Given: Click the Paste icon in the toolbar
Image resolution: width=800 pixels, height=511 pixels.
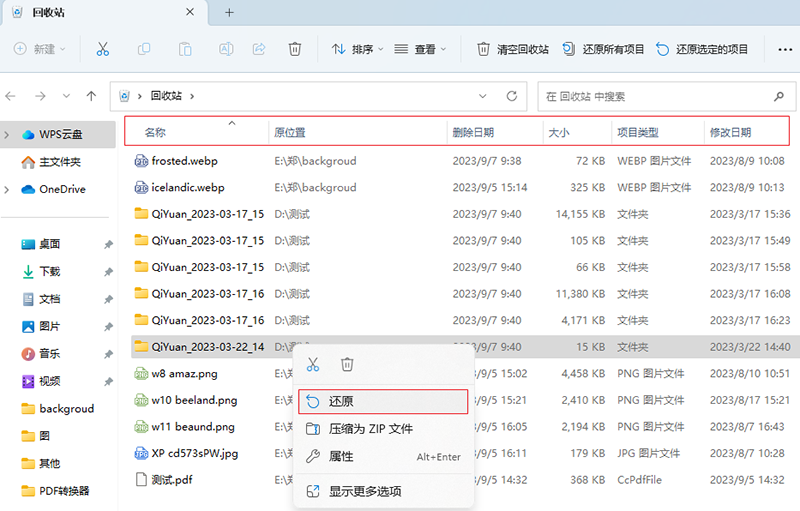Looking at the screenshot, I should coord(185,49).
